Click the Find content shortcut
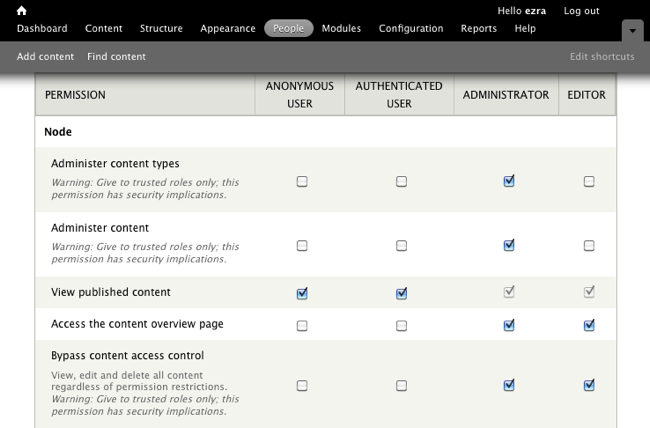The width and height of the screenshot is (650, 428). (x=116, y=56)
